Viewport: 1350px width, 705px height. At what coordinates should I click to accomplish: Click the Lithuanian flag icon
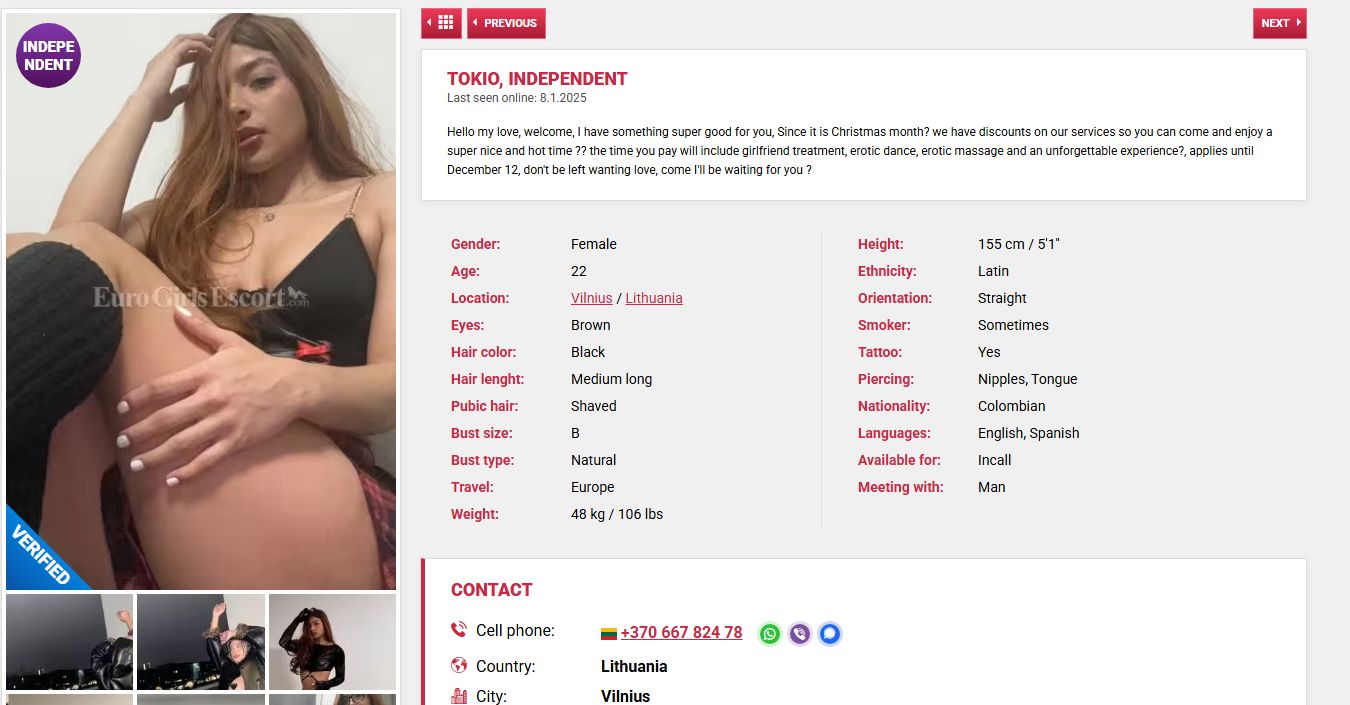(x=608, y=633)
